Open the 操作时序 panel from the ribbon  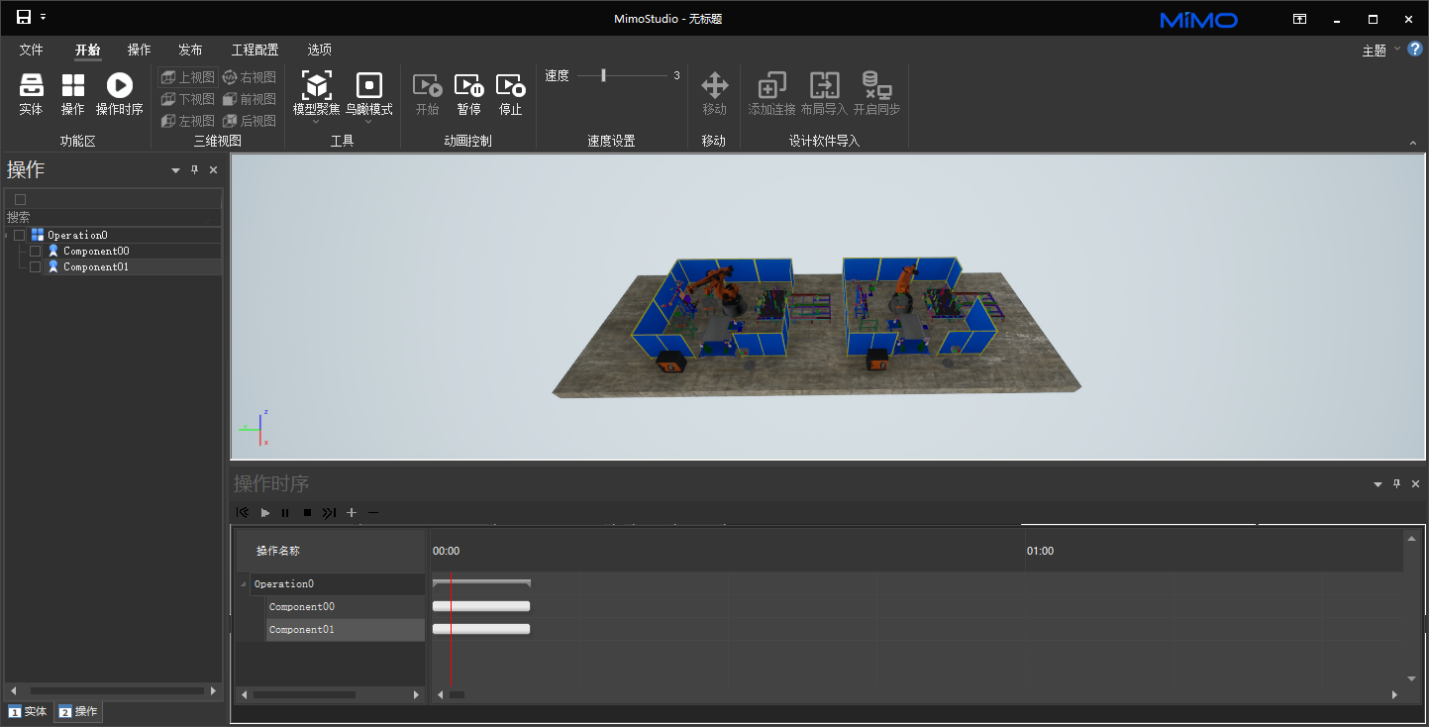pos(119,86)
